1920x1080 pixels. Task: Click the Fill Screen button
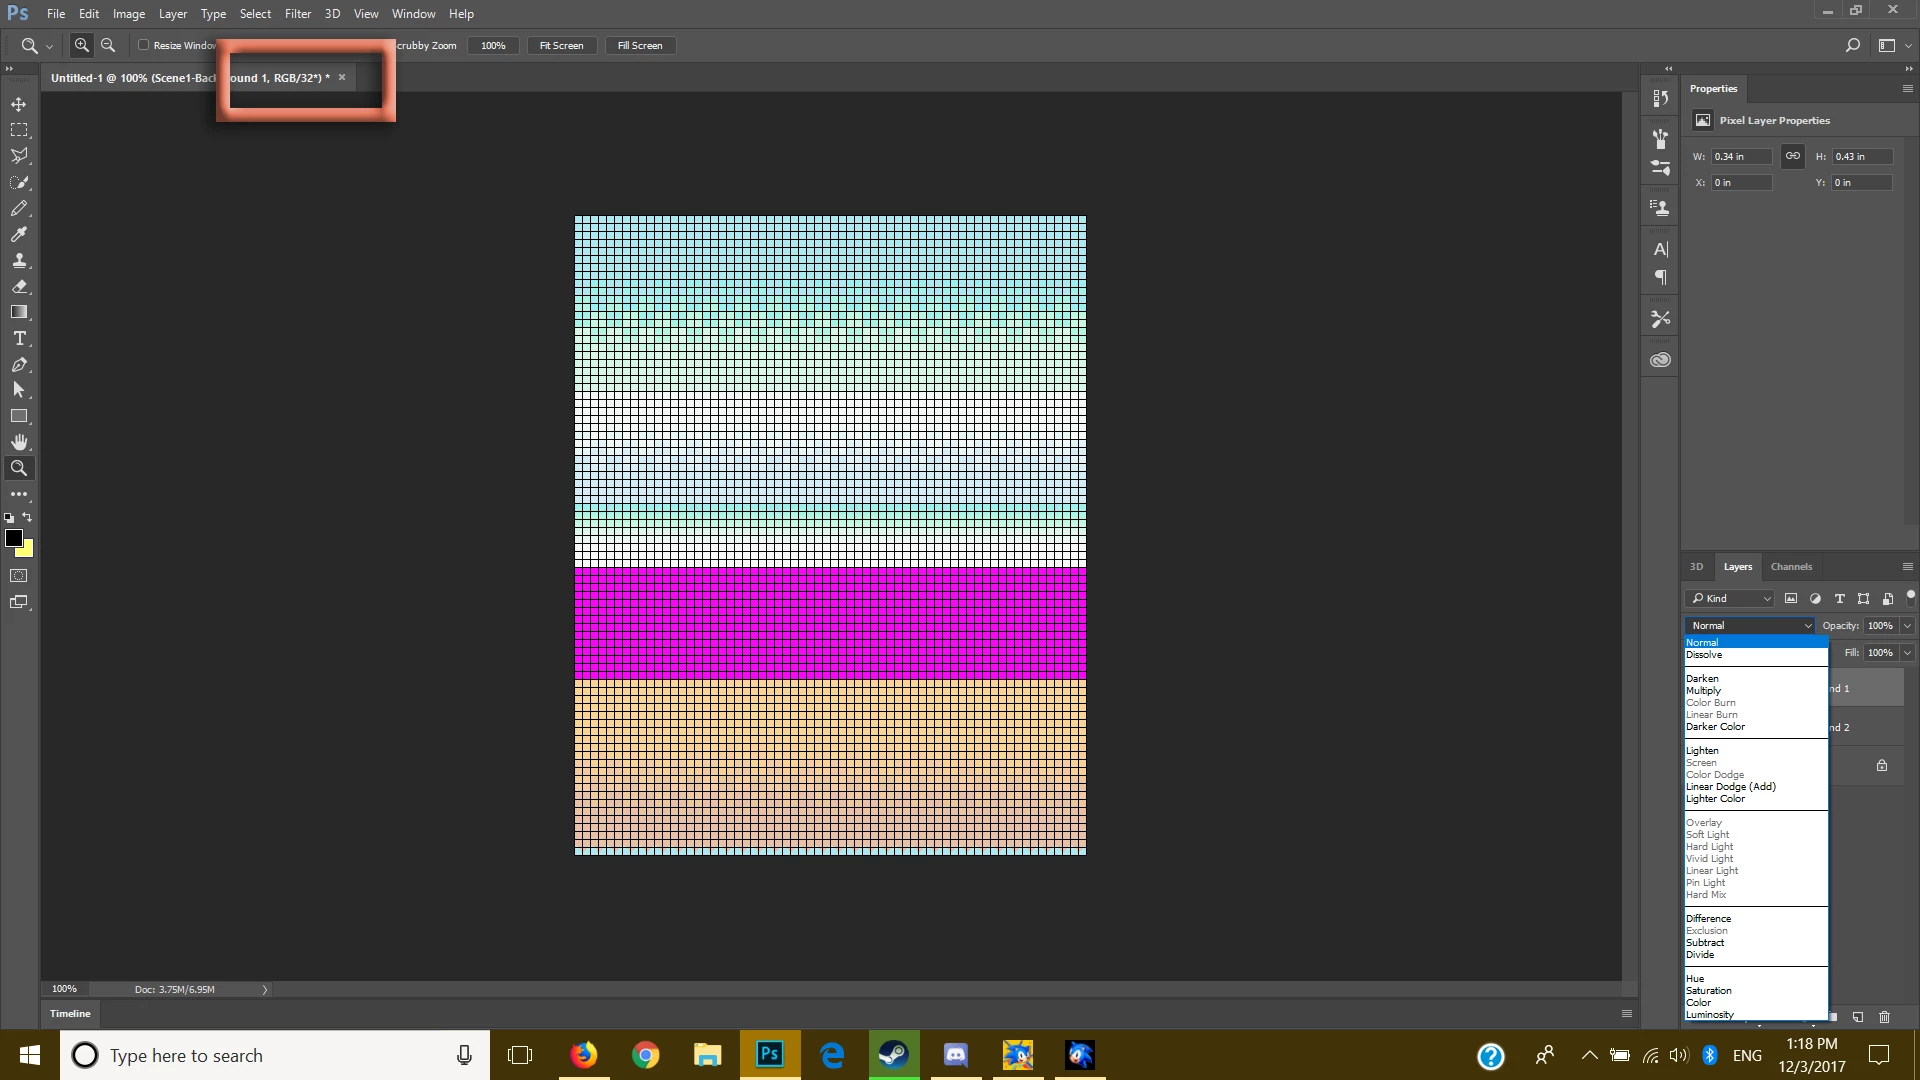[640, 45]
